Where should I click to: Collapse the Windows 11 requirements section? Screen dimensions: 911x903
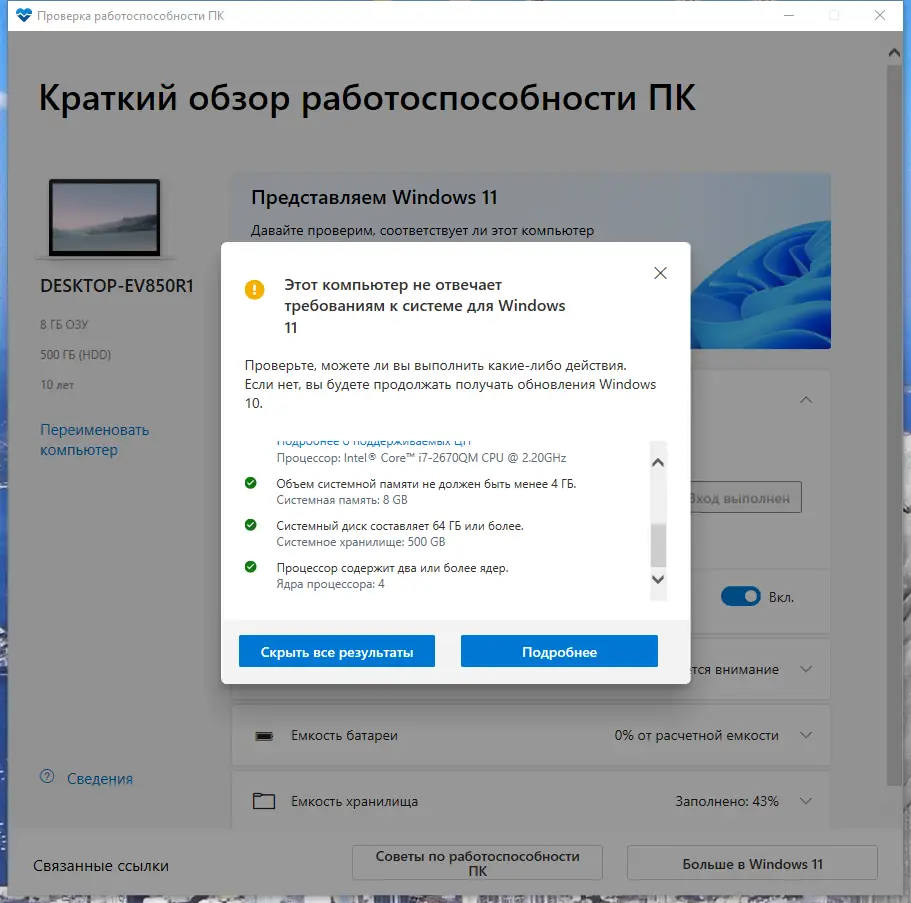pos(806,399)
